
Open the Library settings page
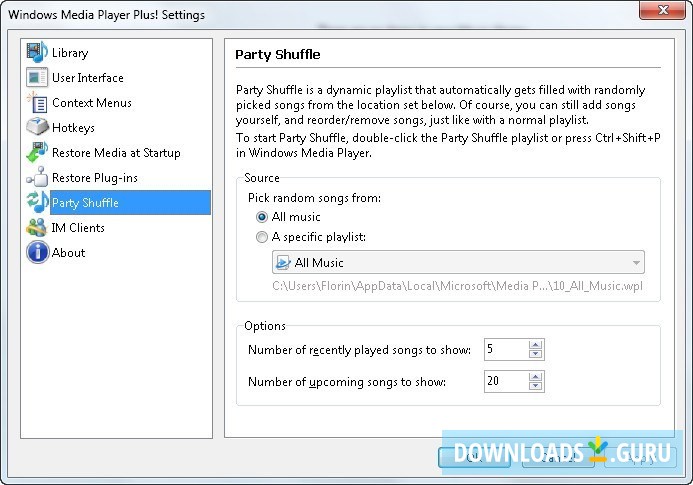pyautogui.click(x=70, y=53)
